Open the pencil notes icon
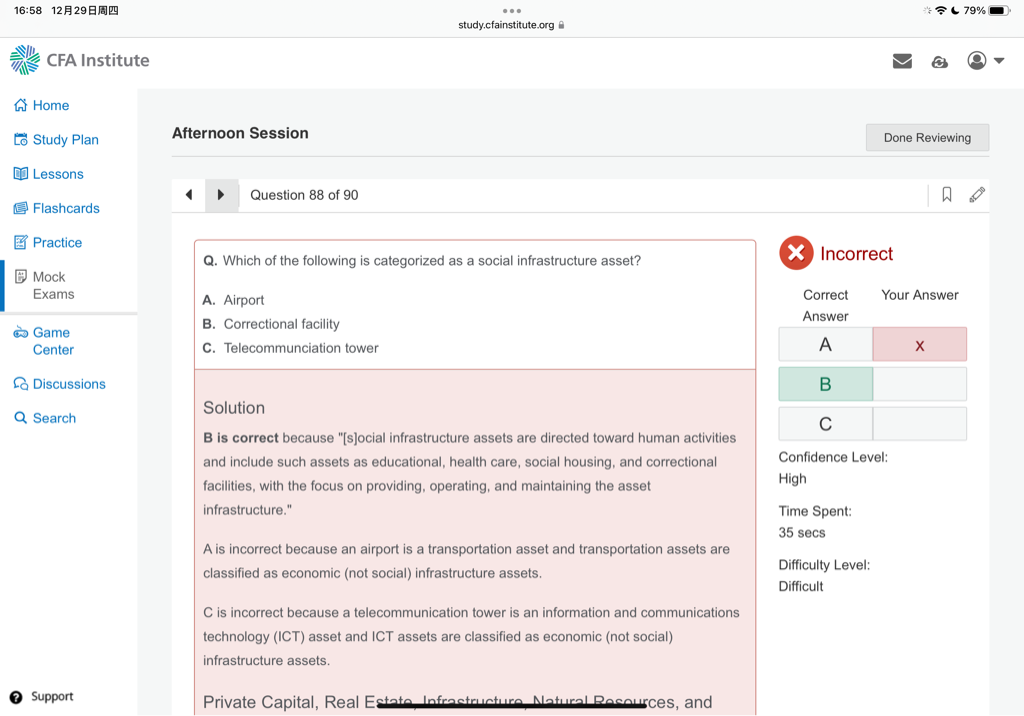The height and width of the screenshot is (716, 1024). pos(977,195)
